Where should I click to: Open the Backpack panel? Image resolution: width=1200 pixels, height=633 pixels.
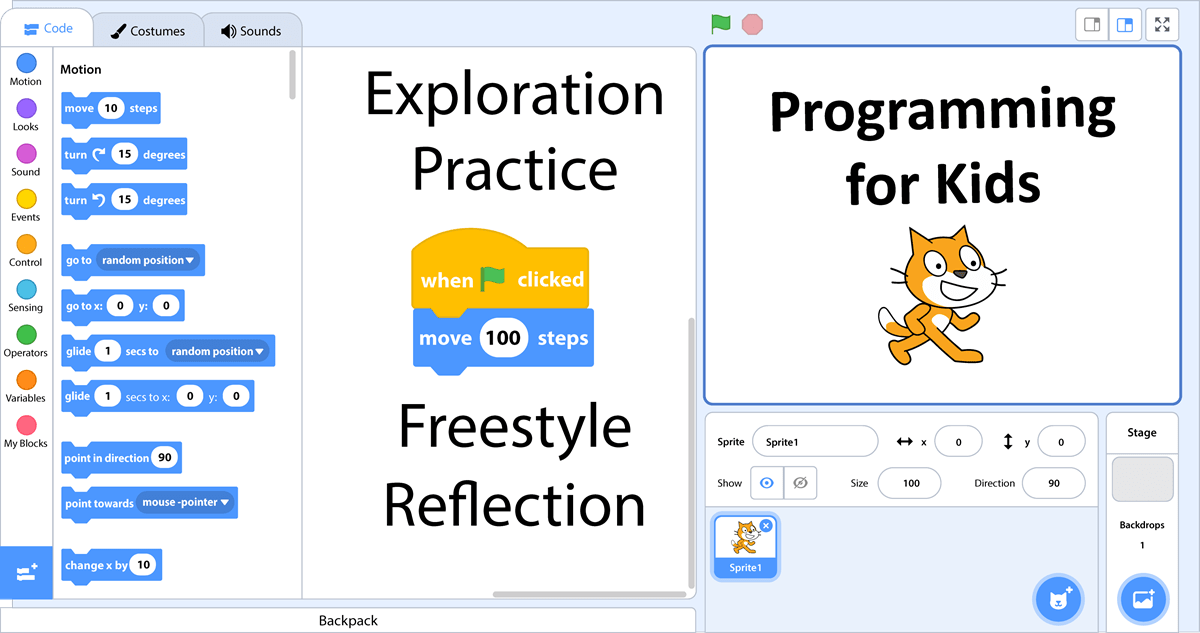point(347,620)
